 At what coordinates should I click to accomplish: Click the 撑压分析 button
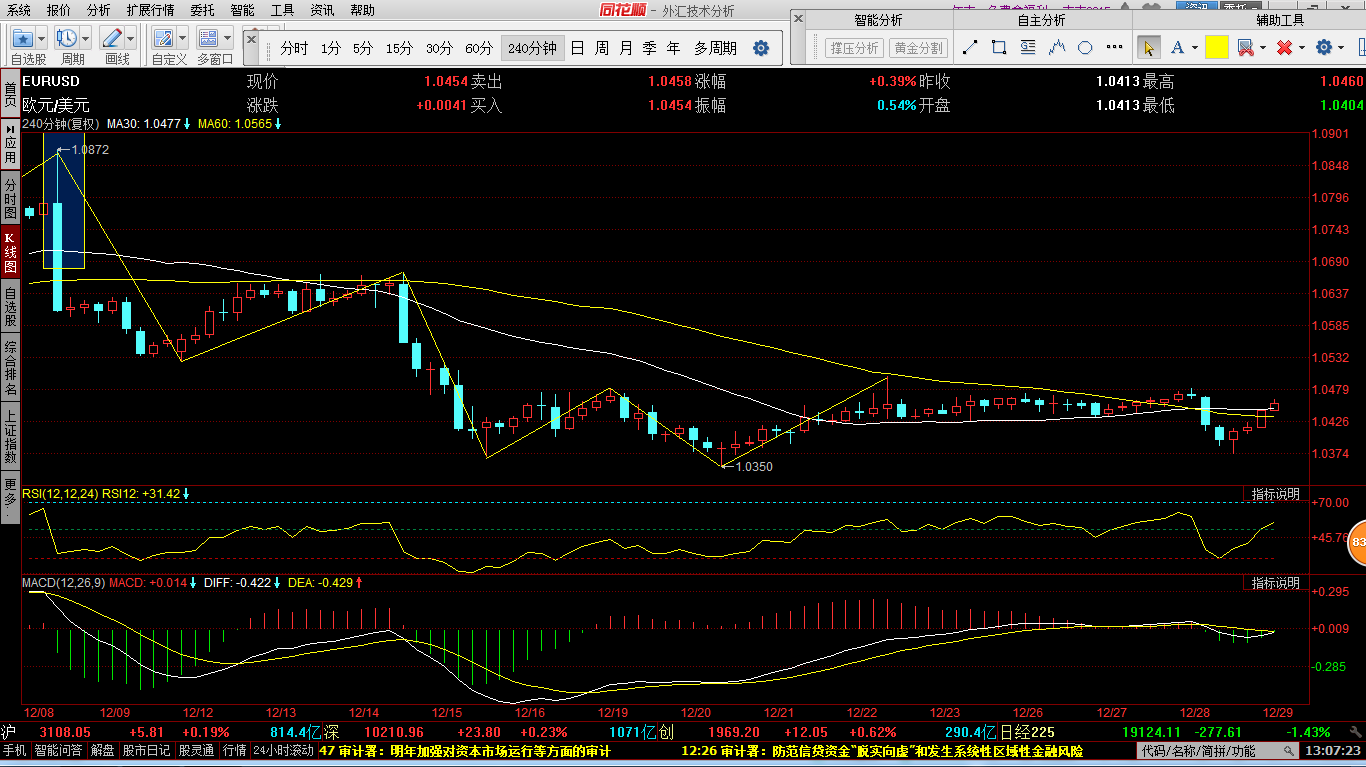855,48
